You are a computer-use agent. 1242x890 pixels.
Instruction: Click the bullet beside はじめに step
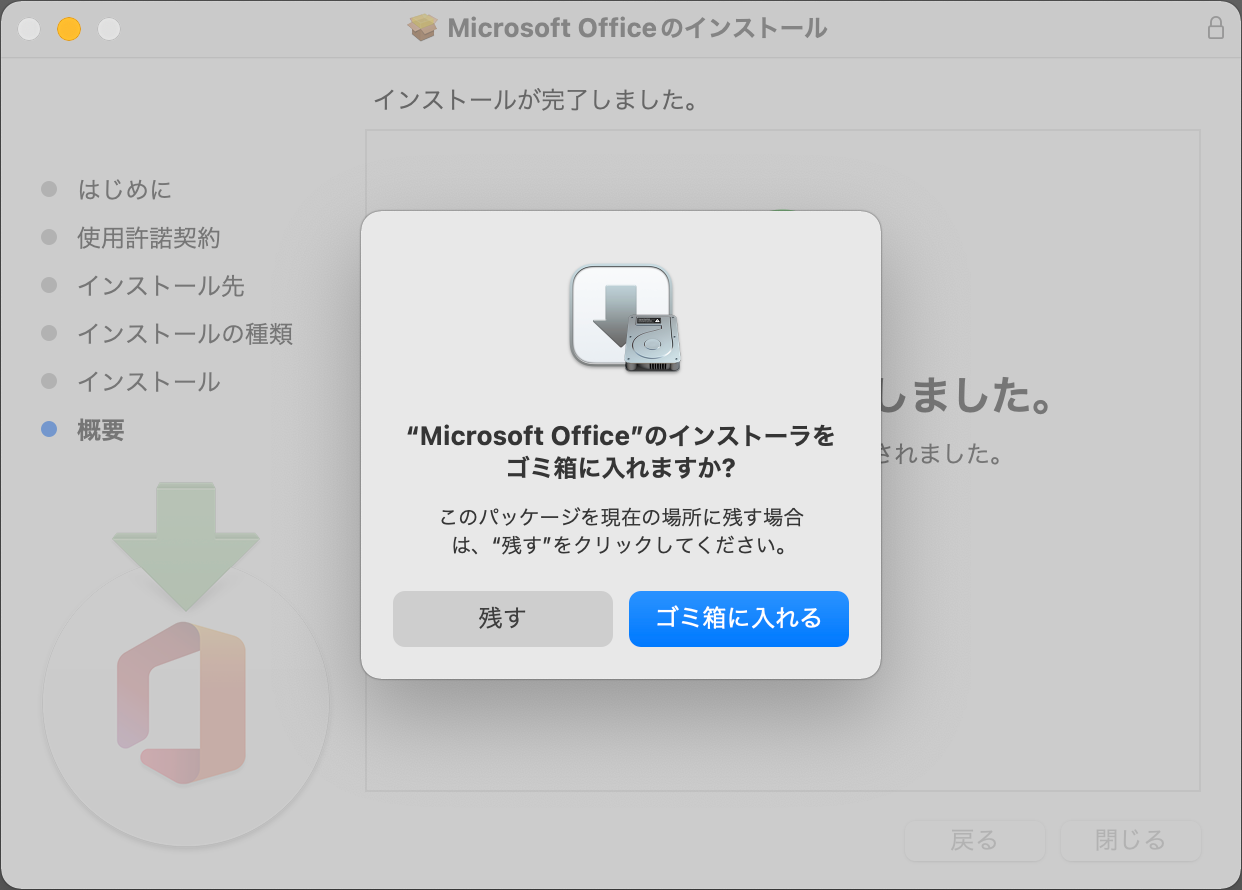[x=50, y=189]
